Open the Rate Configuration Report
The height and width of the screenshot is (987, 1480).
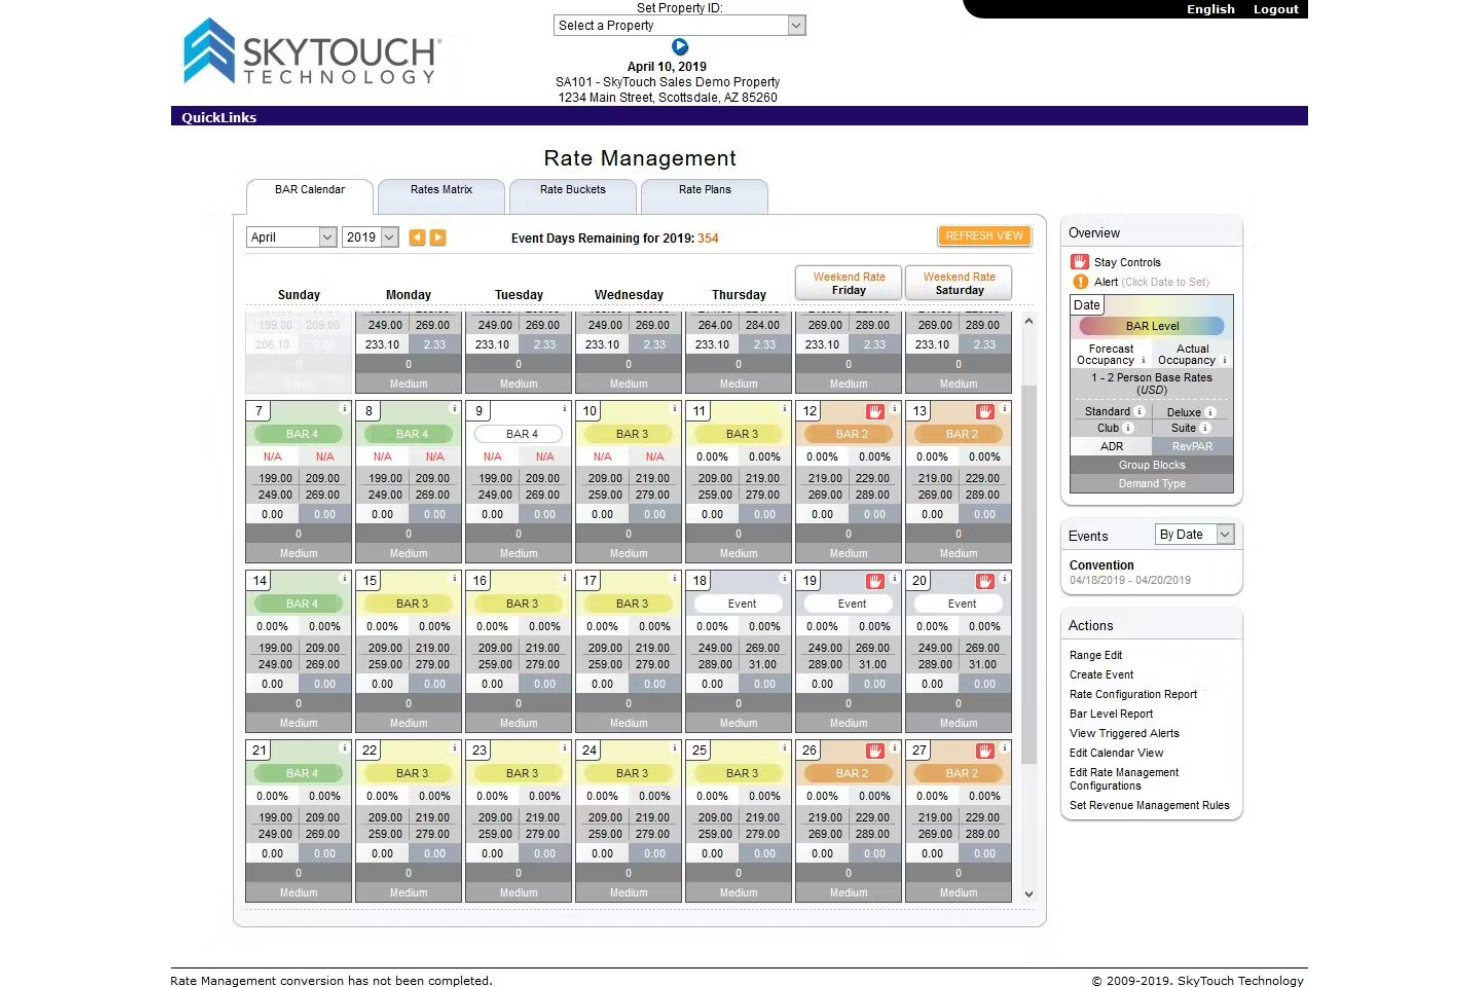[x=1133, y=694]
